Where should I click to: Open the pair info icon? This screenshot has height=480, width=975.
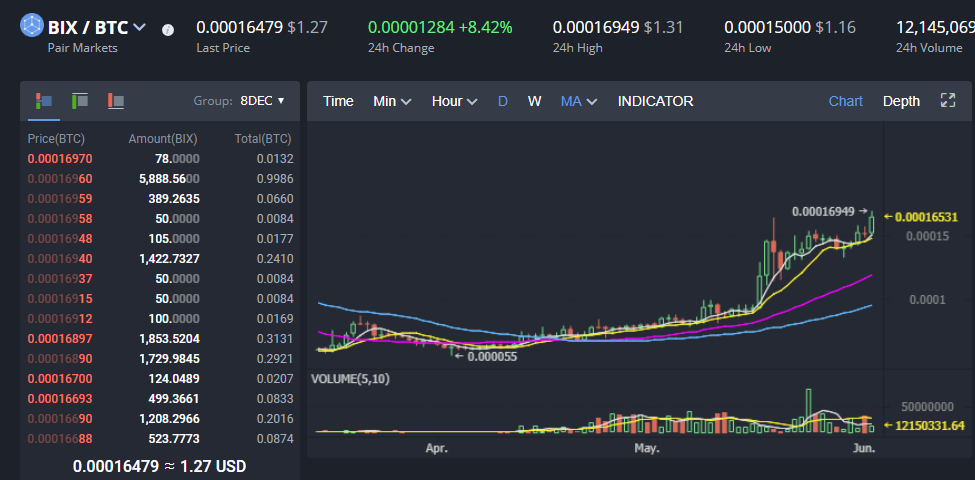tap(168, 29)
